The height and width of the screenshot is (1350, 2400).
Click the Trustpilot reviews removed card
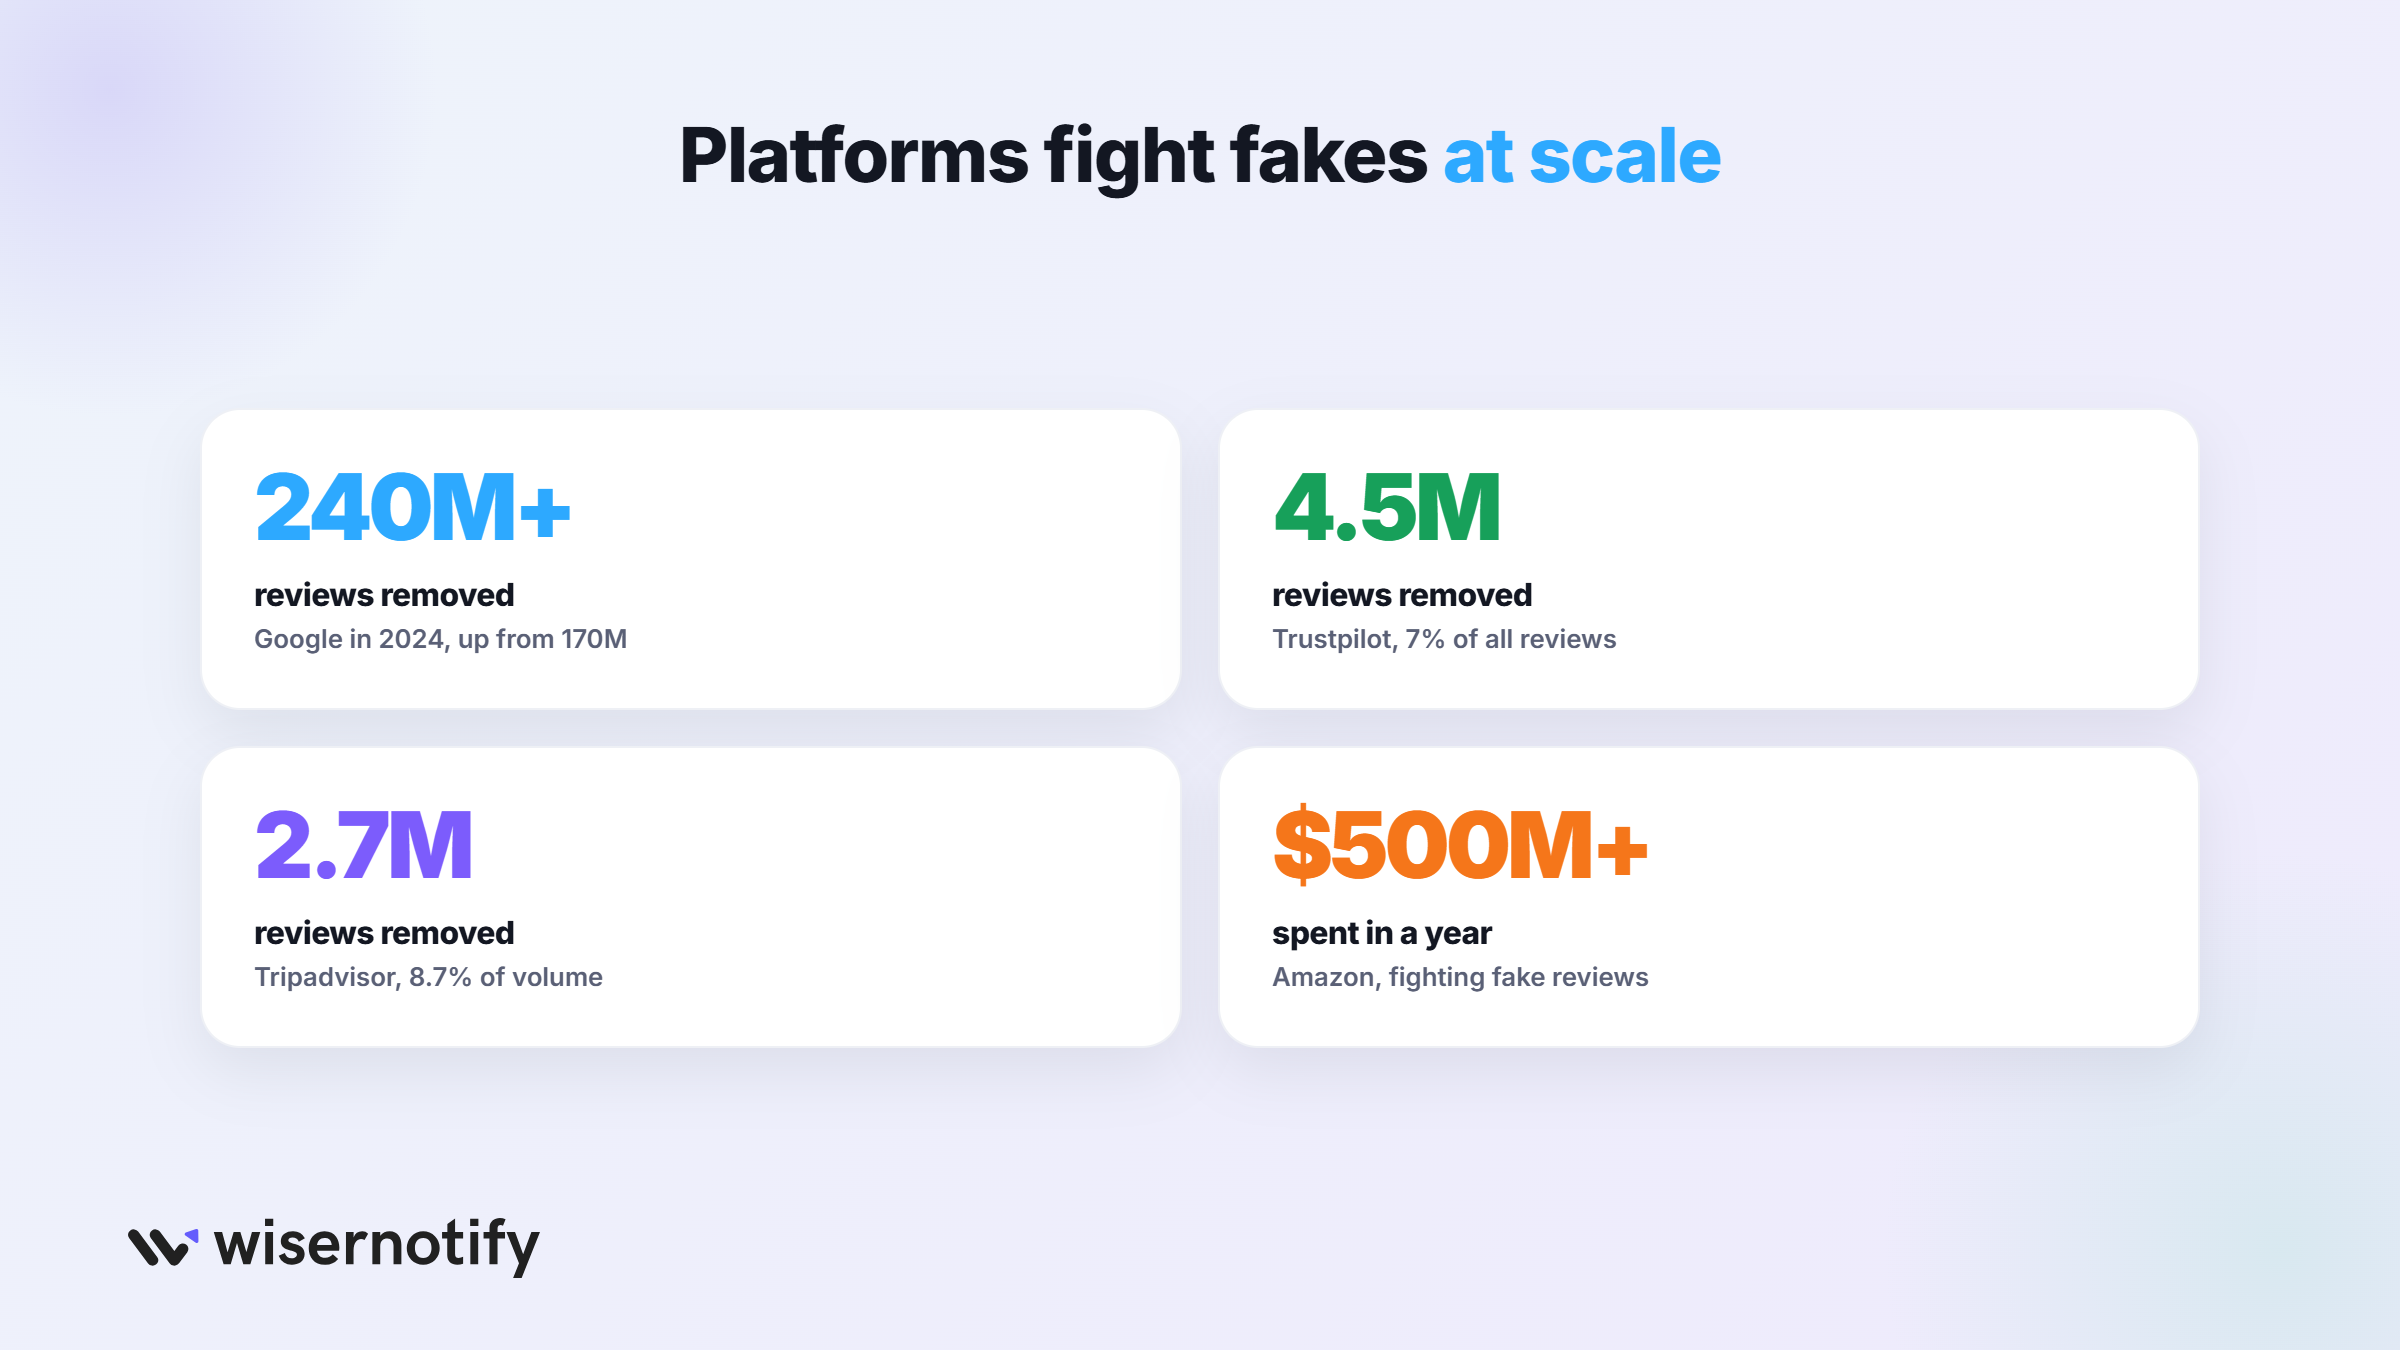[x=1709, y=559]
